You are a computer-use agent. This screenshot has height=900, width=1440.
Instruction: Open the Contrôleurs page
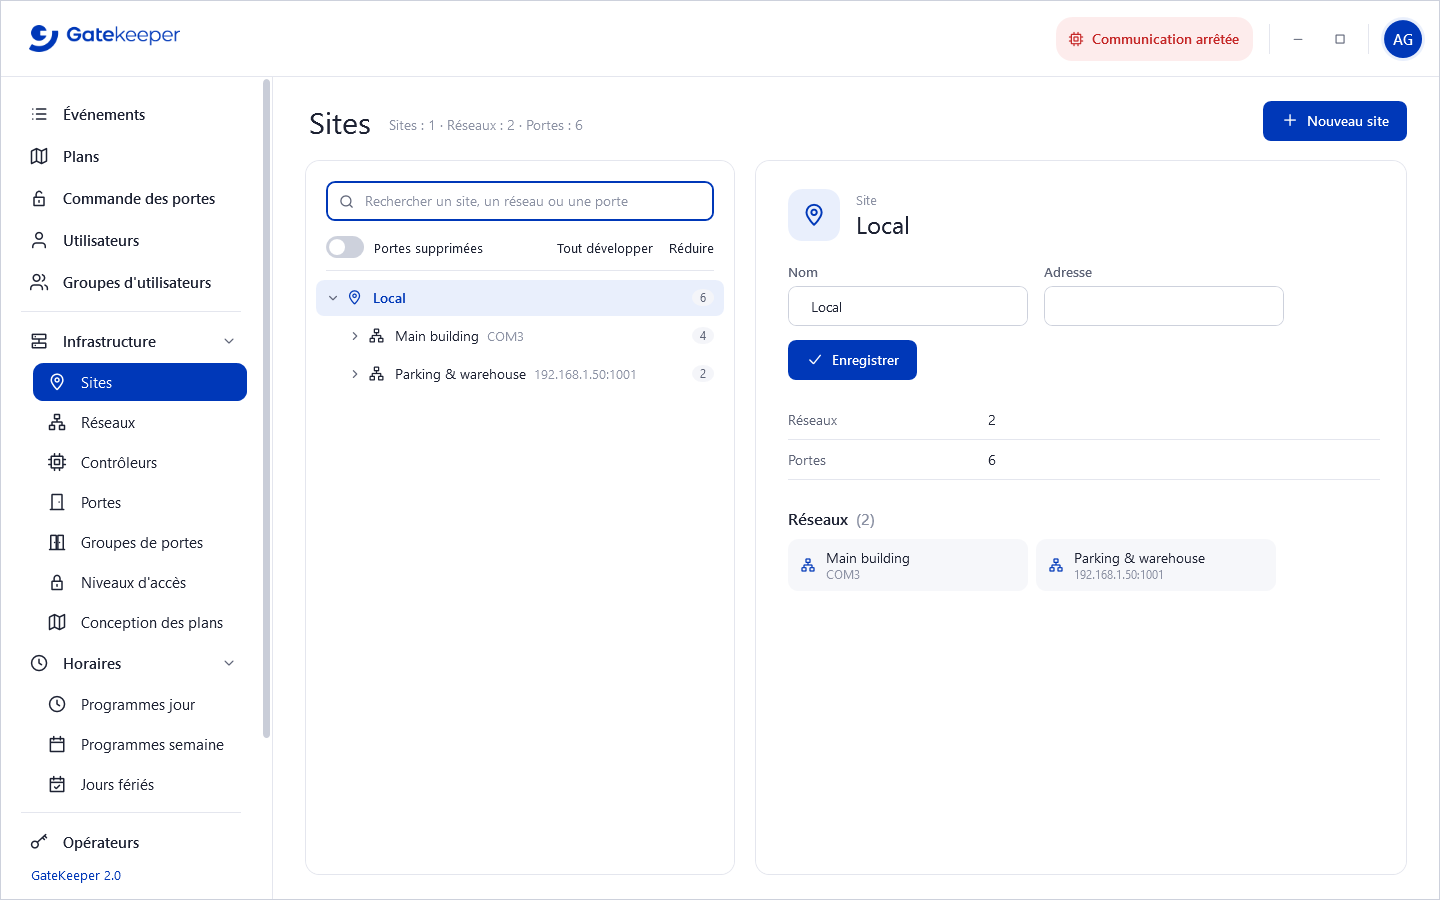140,462
